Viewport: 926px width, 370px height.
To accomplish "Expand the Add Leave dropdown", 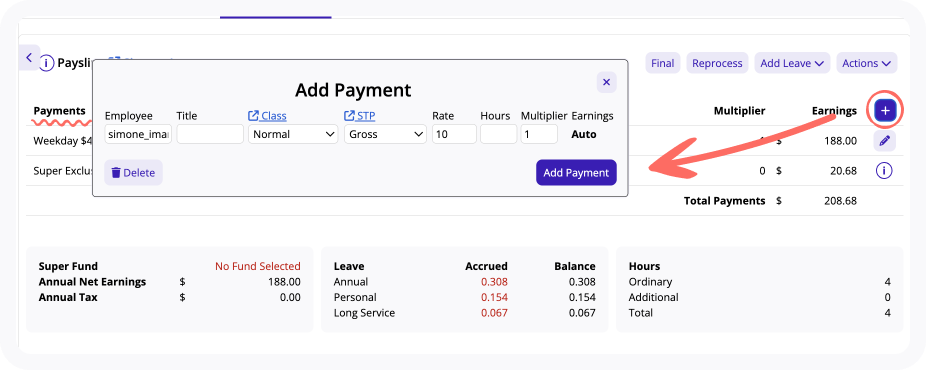I will 792,63.
